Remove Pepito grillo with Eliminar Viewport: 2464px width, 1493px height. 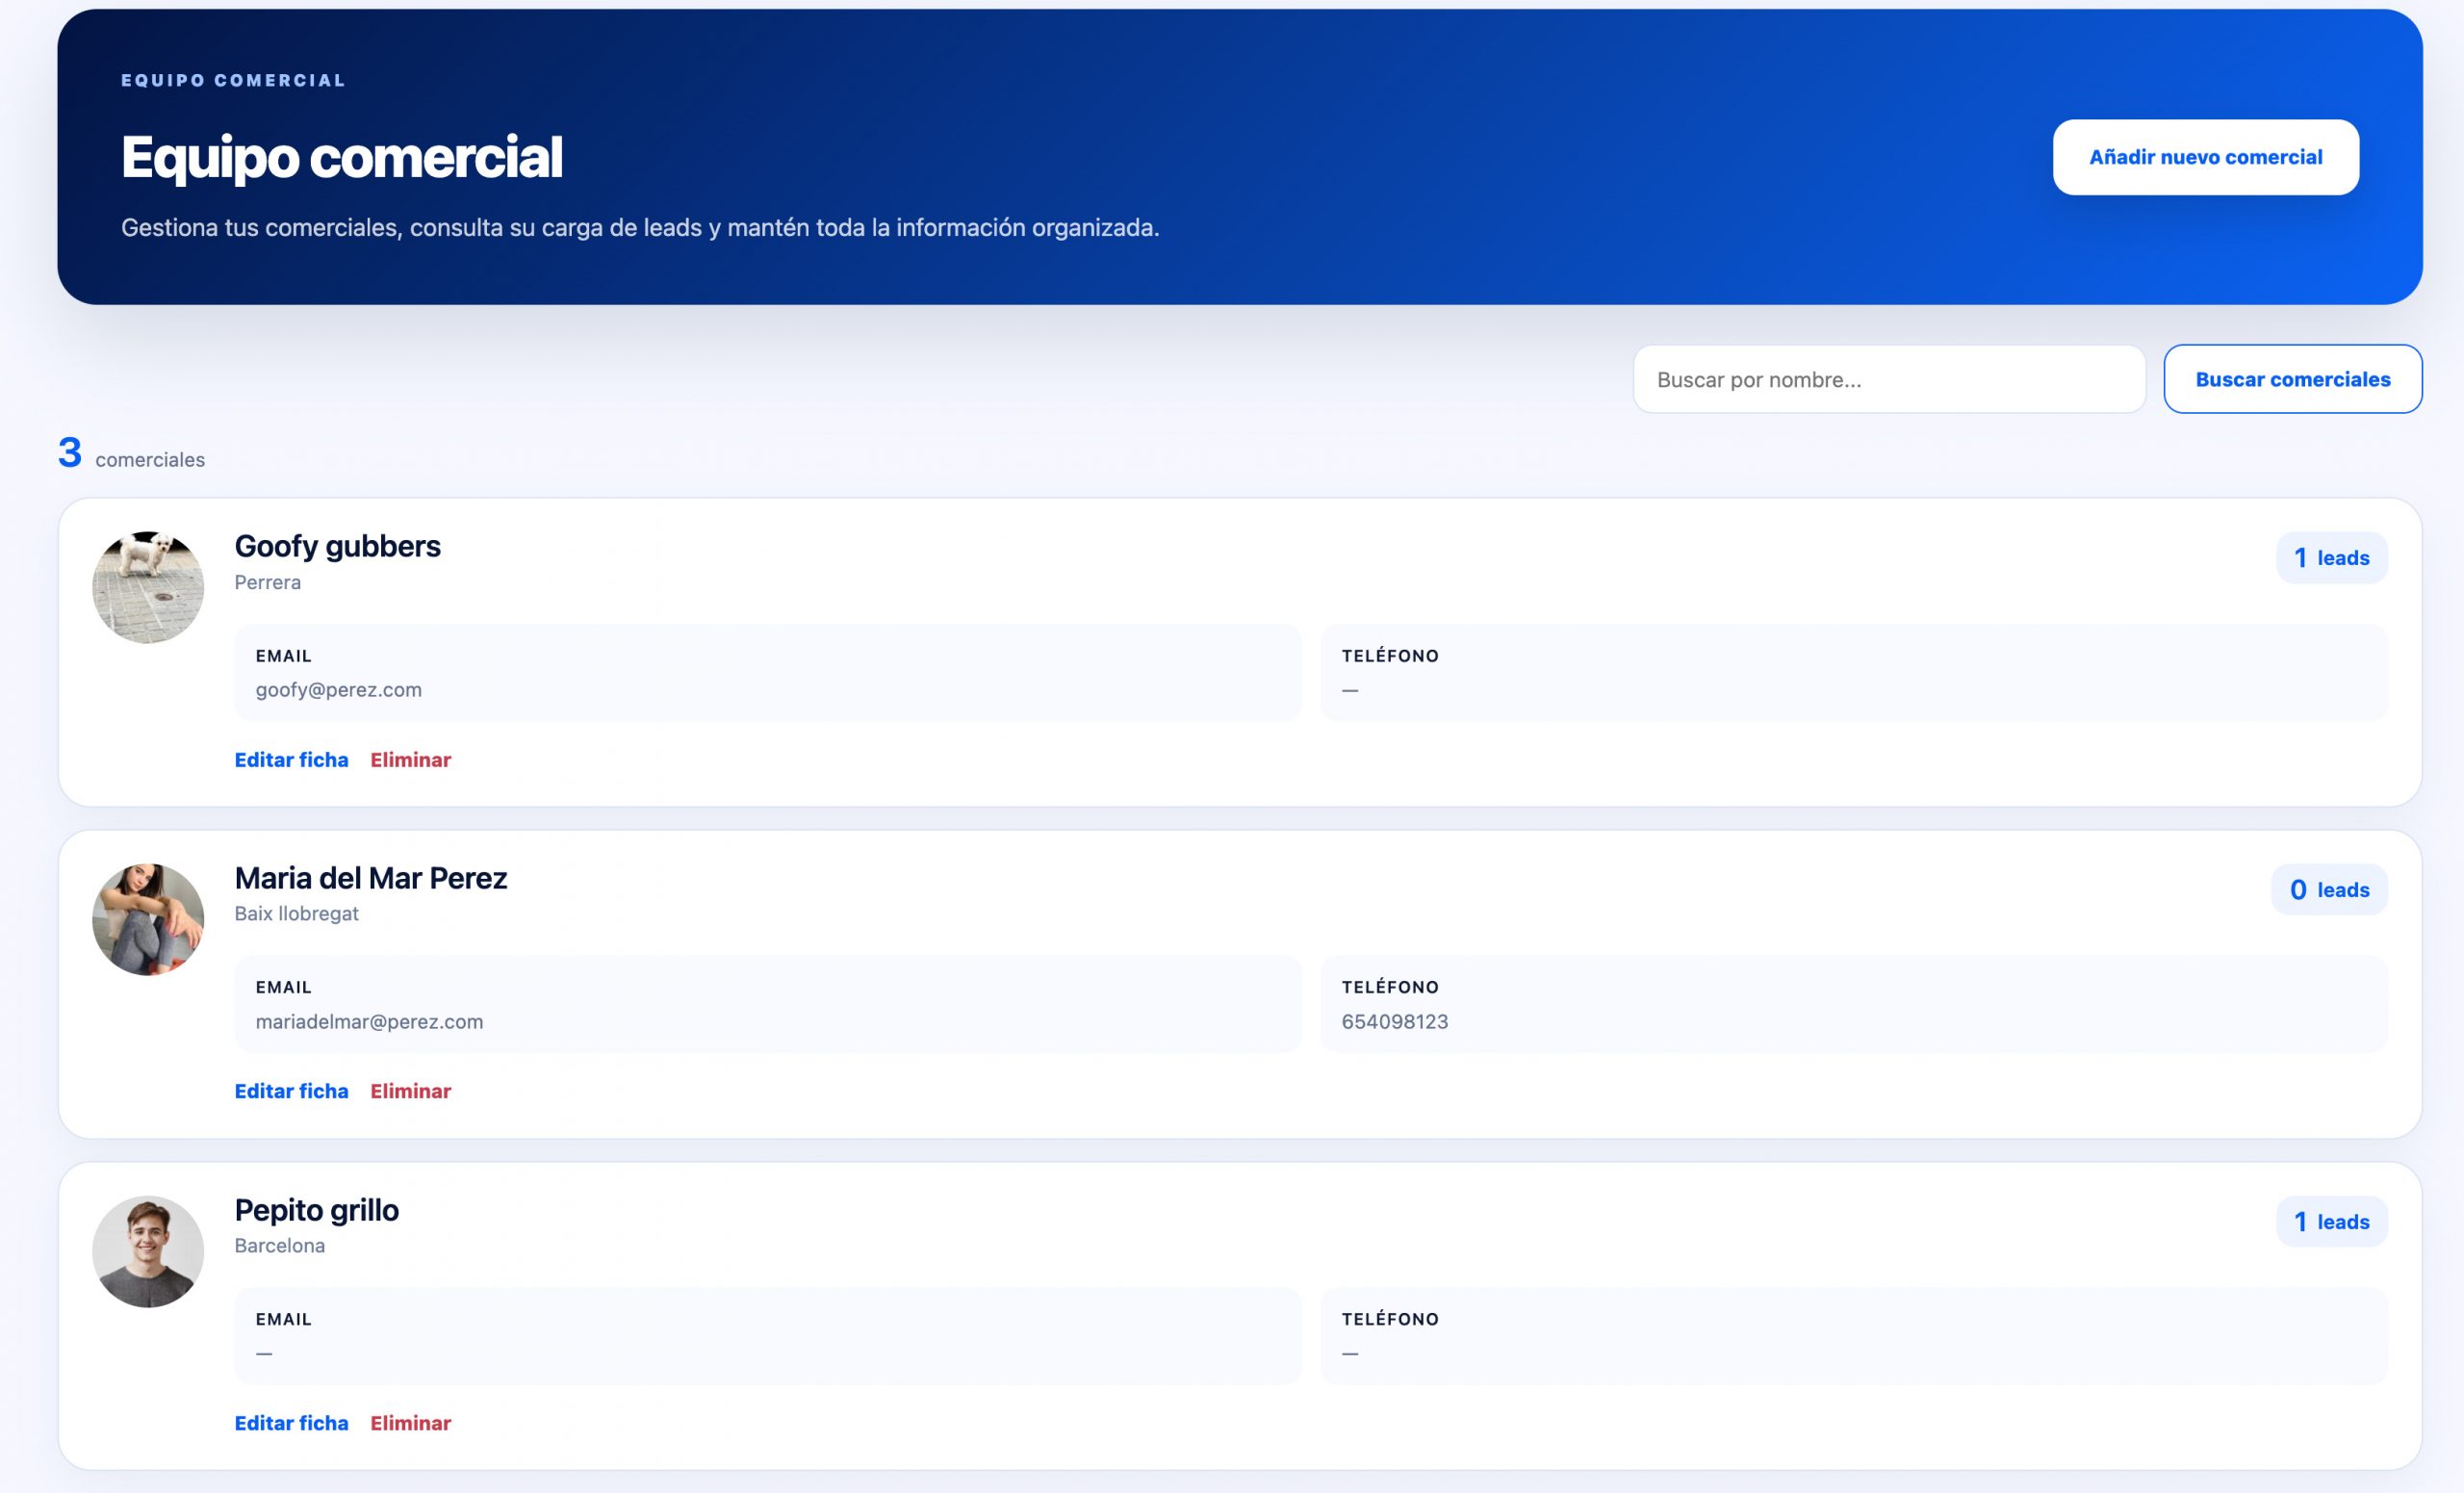(x=410, y=1423)
